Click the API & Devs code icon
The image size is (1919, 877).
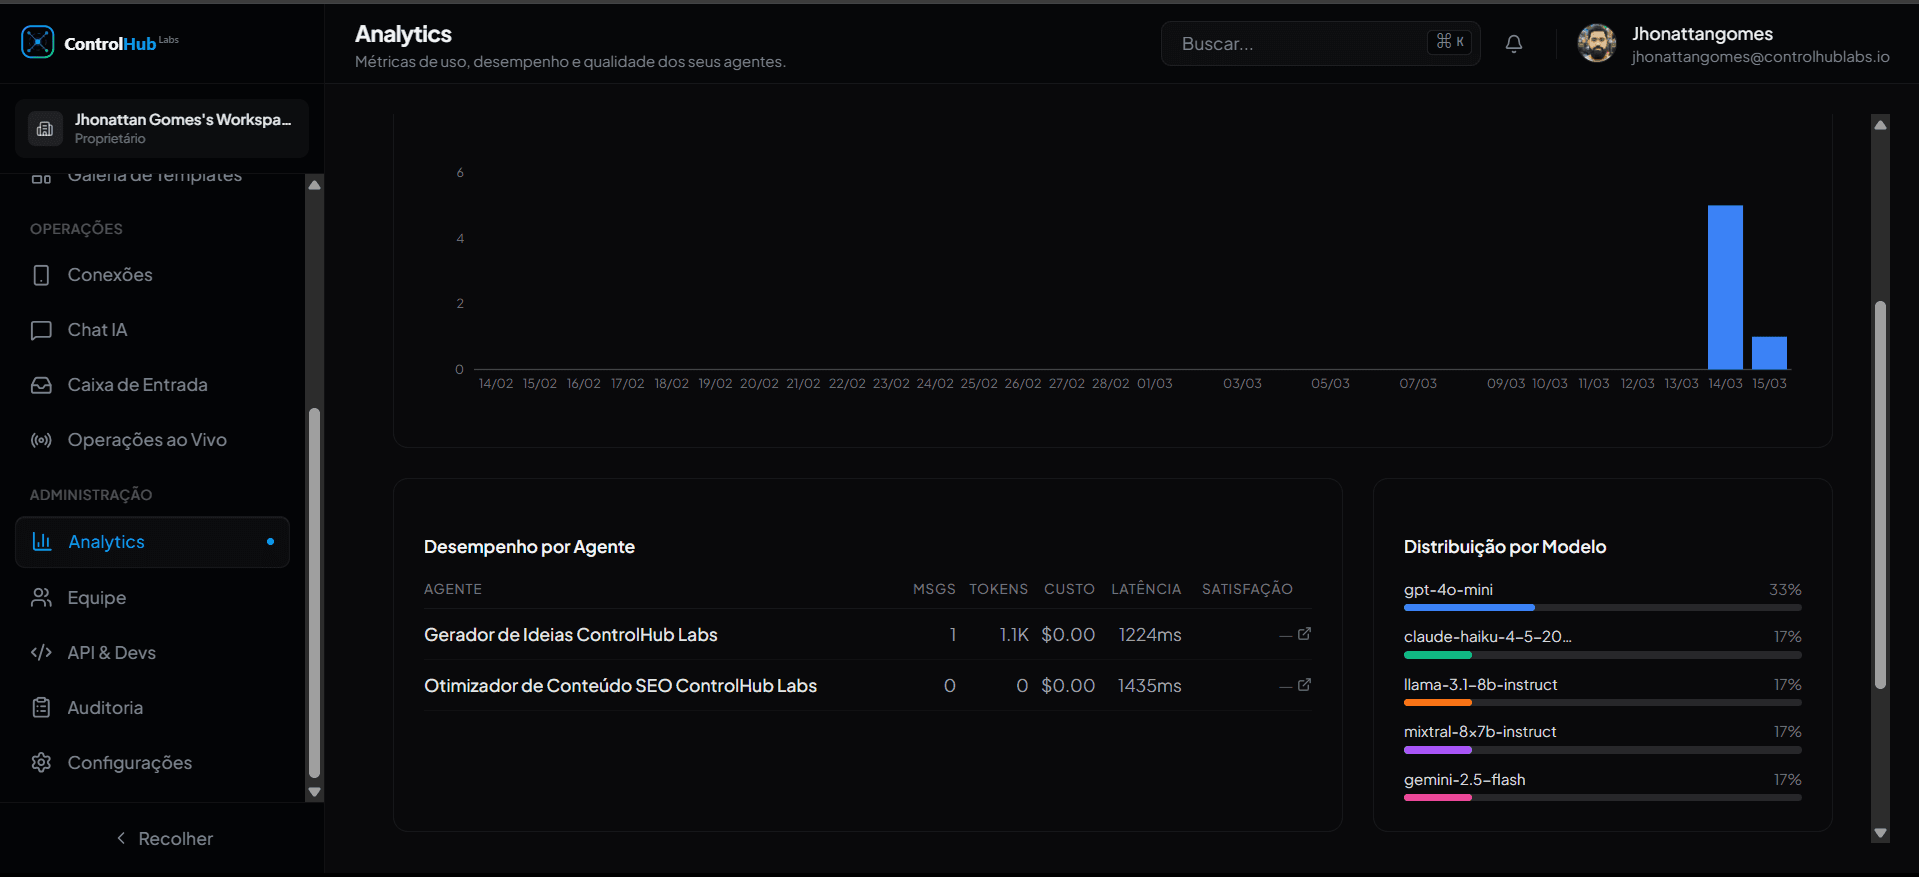point(41,652)
